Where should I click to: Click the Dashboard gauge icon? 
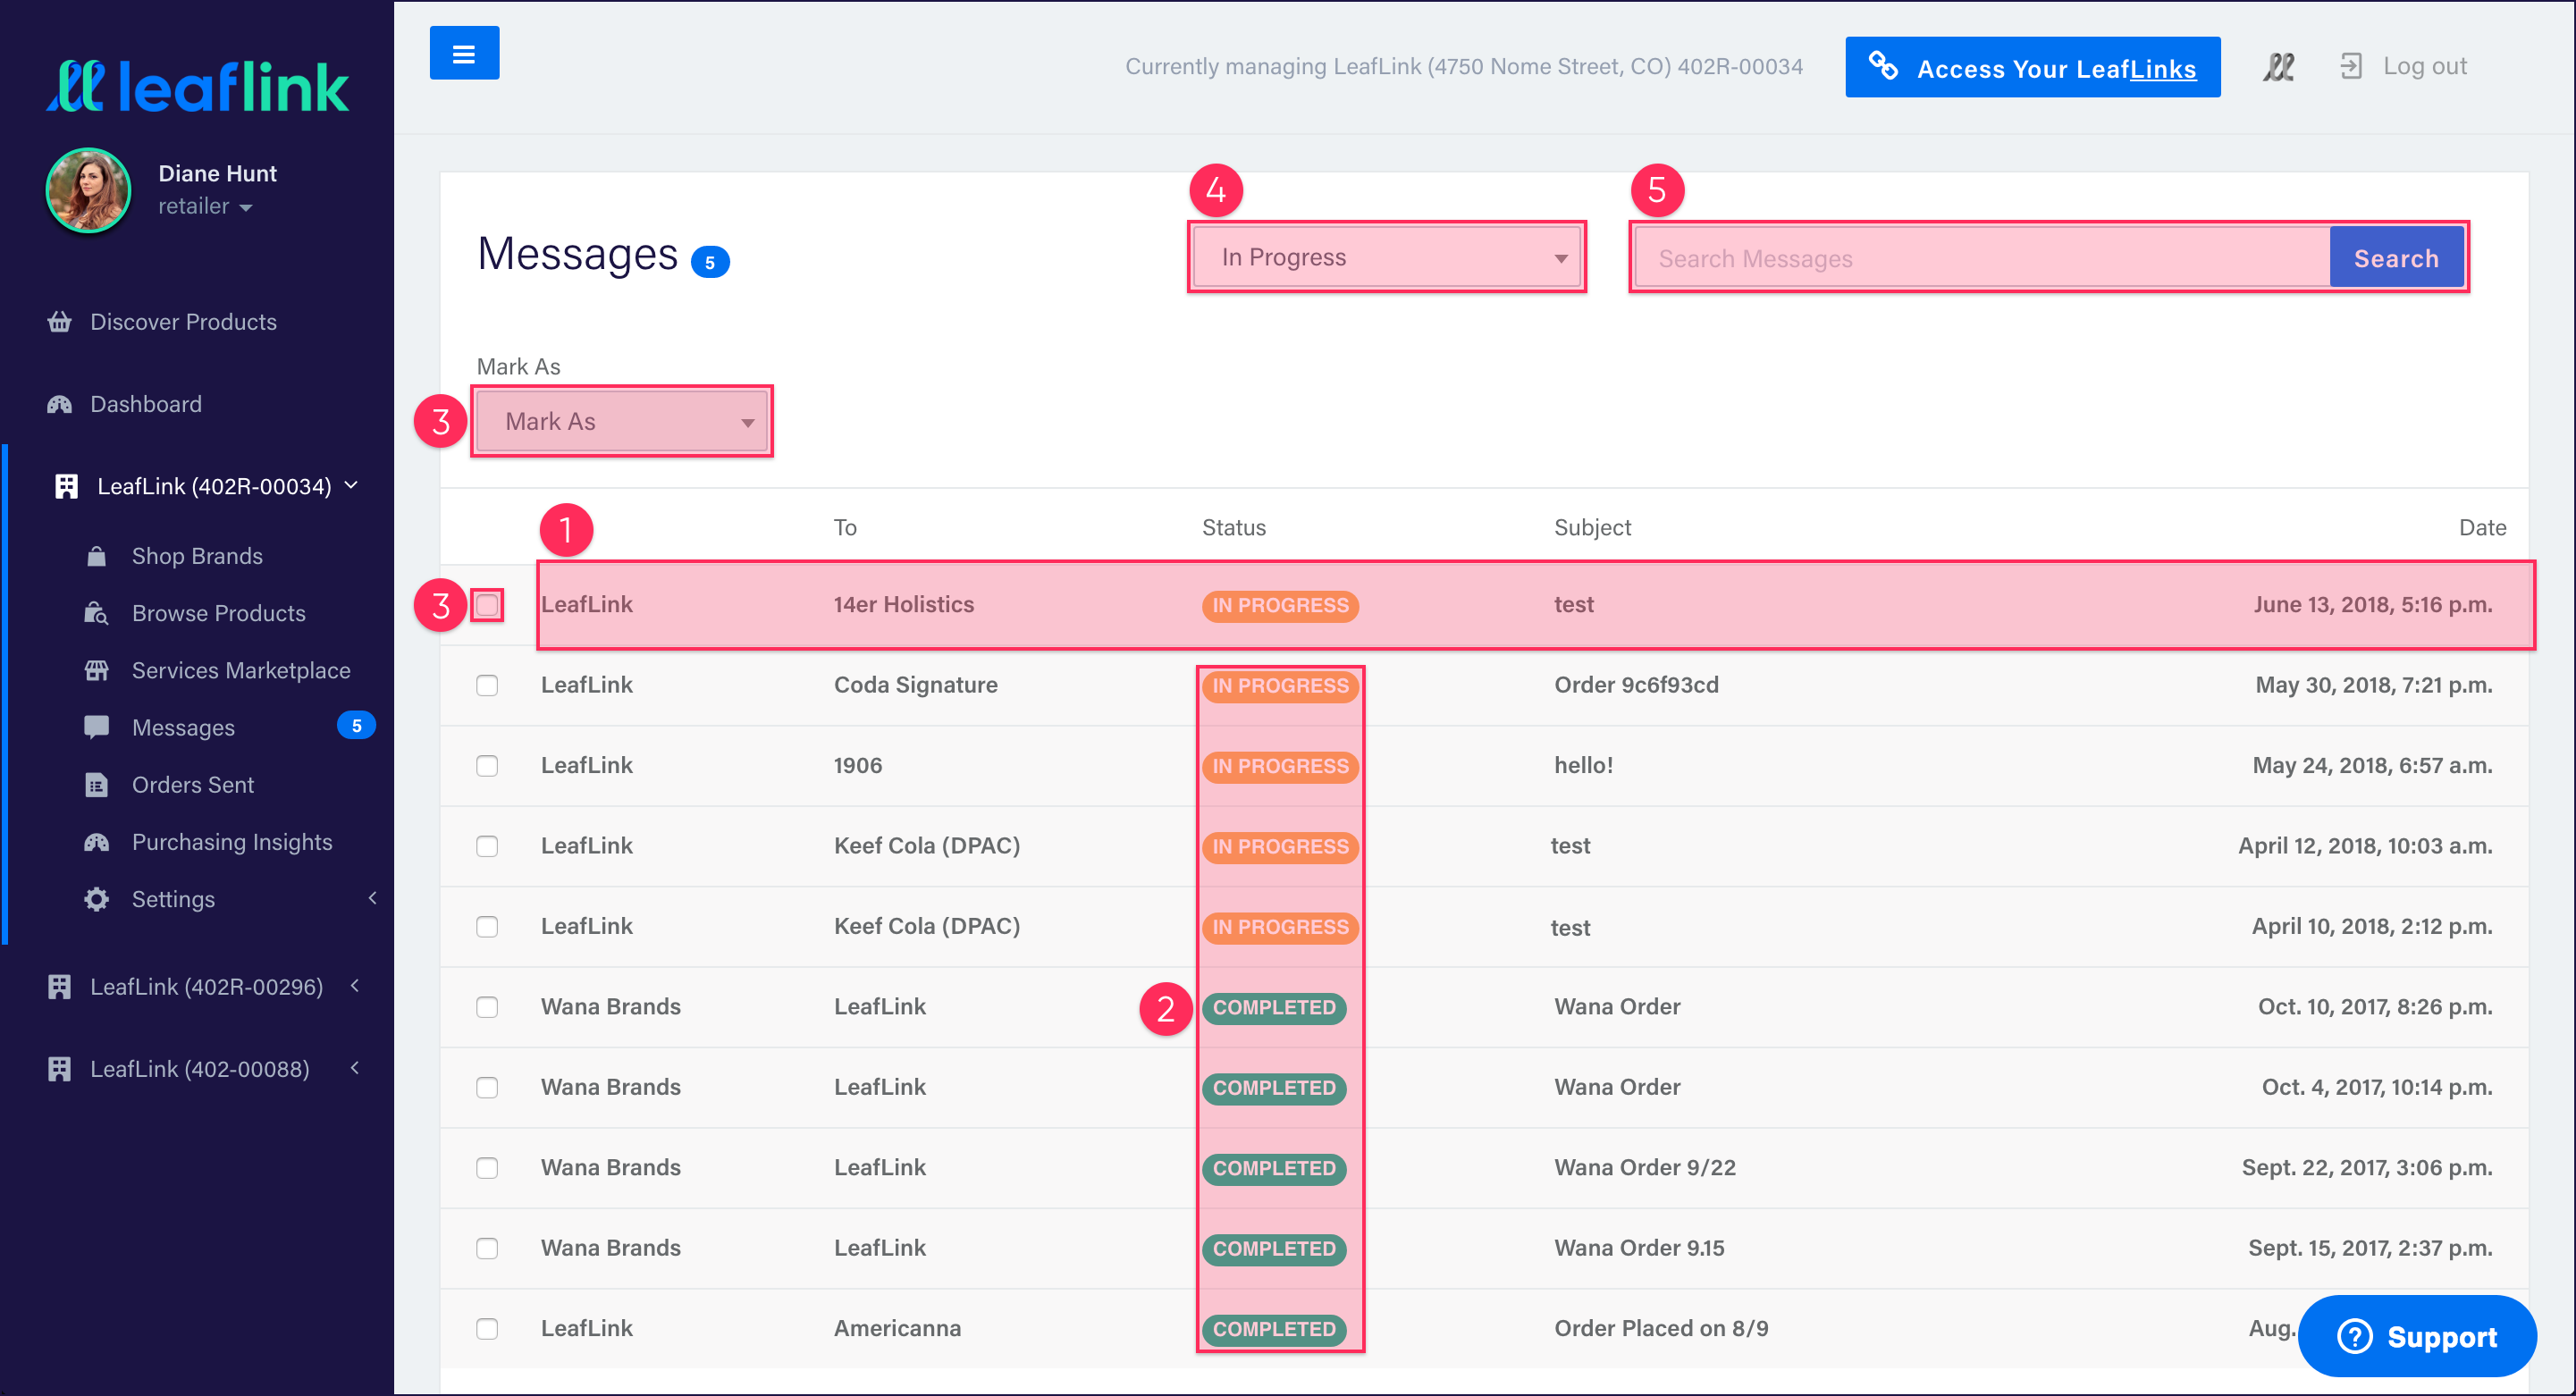coord(60,404)
